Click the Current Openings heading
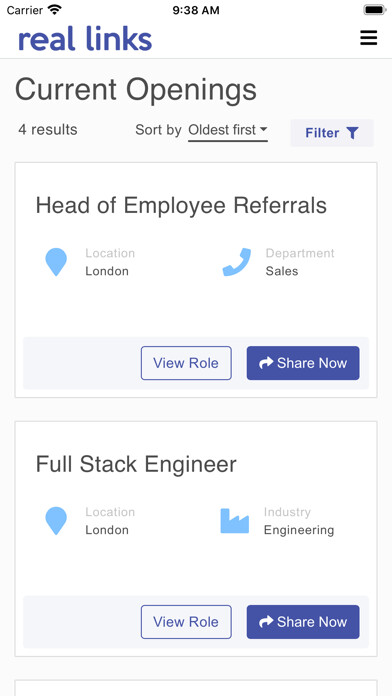The image size is (392, 696). [x=136, y=90]
